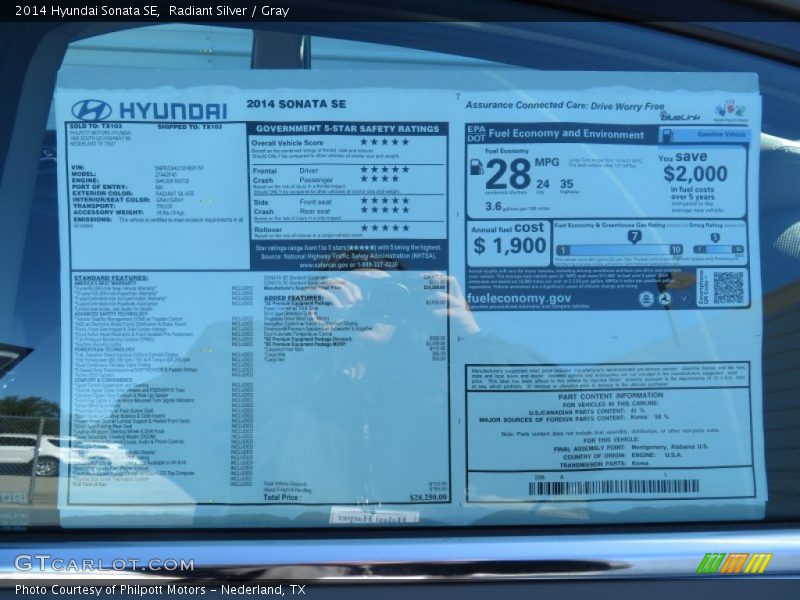Click the HYUNDAI wordmark text
The width and height of the screenshot is (800, 600).
tap(173, 111)
